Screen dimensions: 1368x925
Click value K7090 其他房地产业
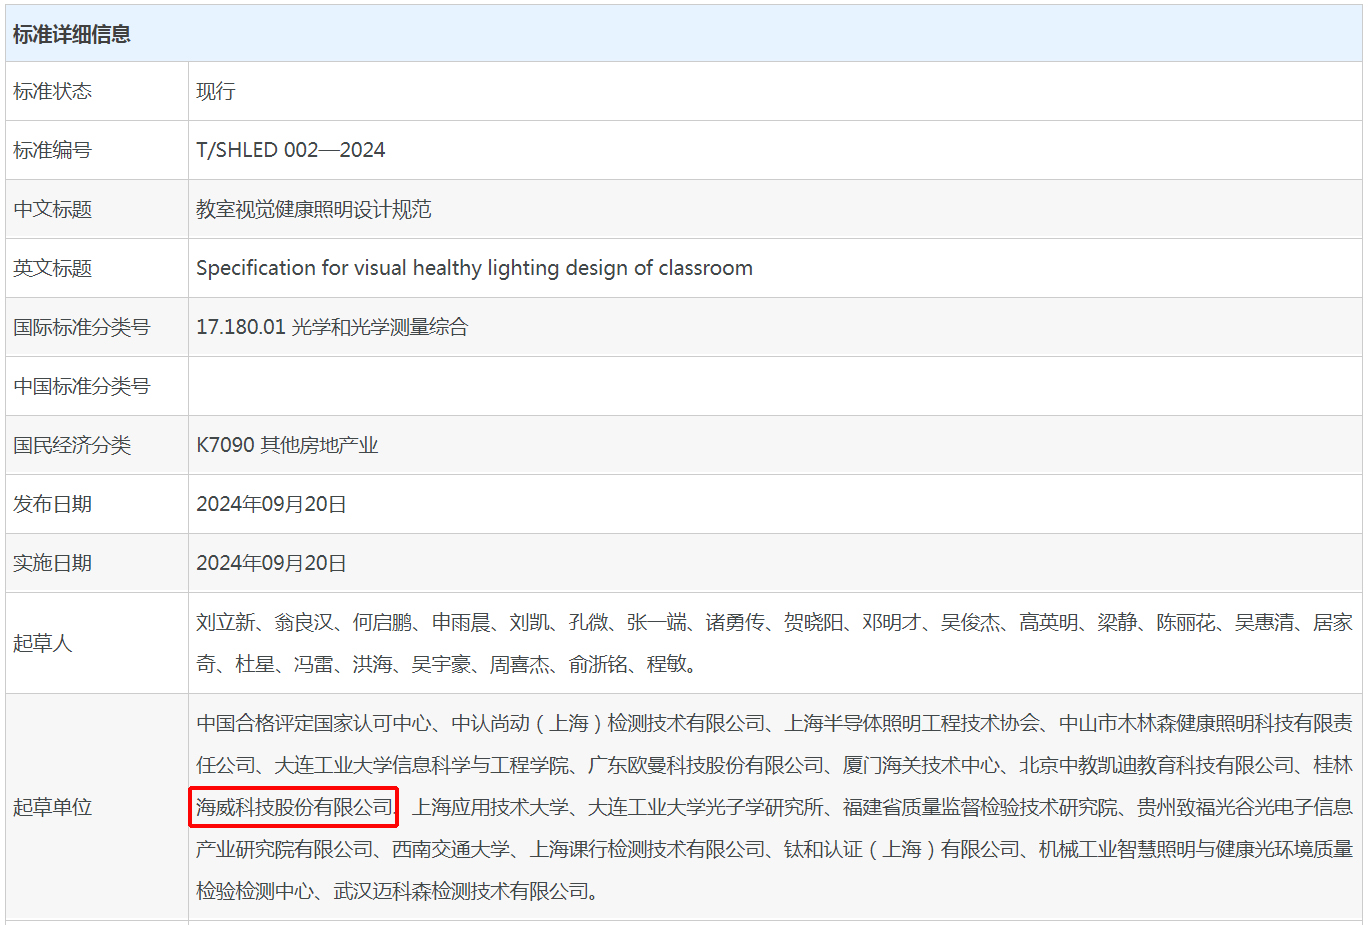pos(287,445)
